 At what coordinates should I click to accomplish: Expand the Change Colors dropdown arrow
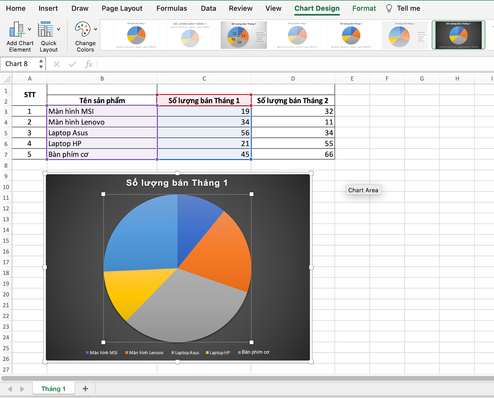tap(96, 29)
